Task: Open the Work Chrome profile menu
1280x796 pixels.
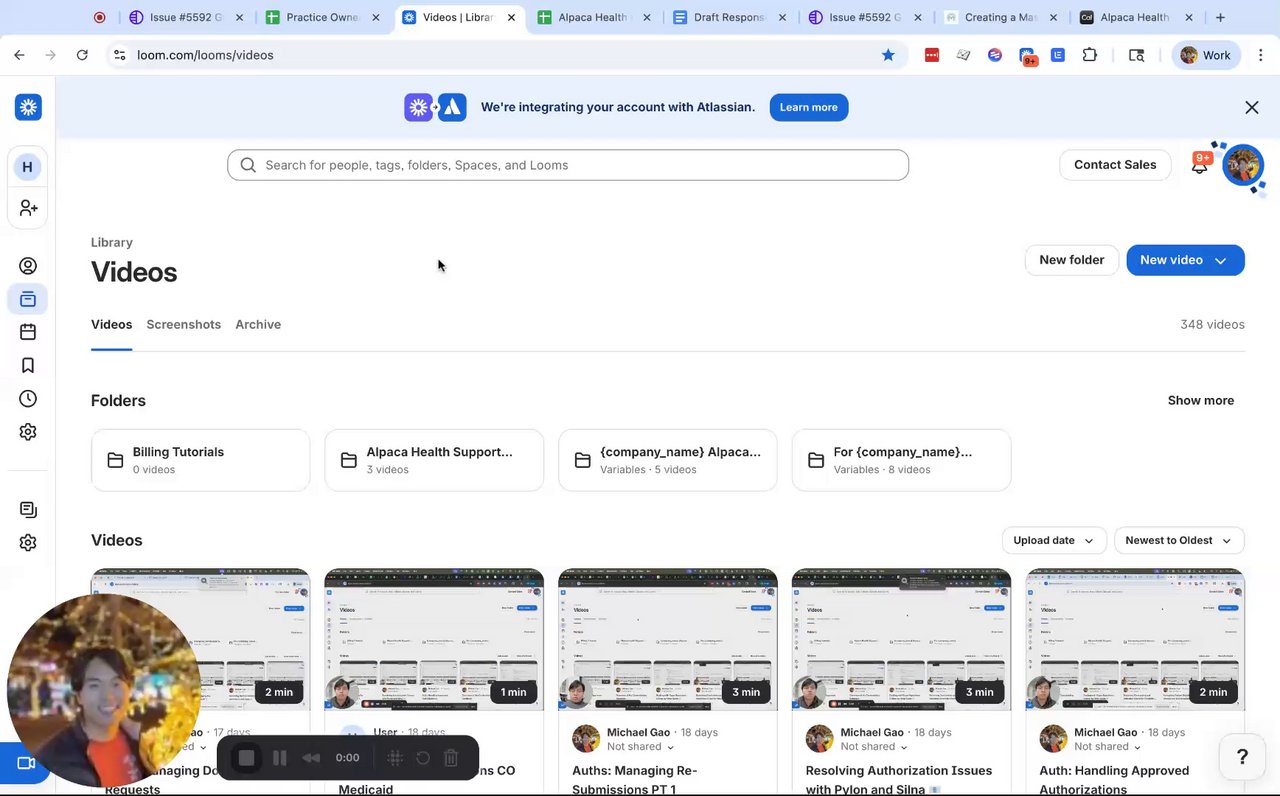Action: tap(1206, 55)
